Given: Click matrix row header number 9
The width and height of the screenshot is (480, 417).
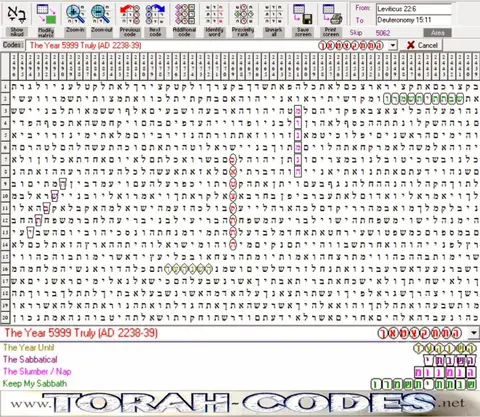Looking at the screenshot, I should pos(5,183).
